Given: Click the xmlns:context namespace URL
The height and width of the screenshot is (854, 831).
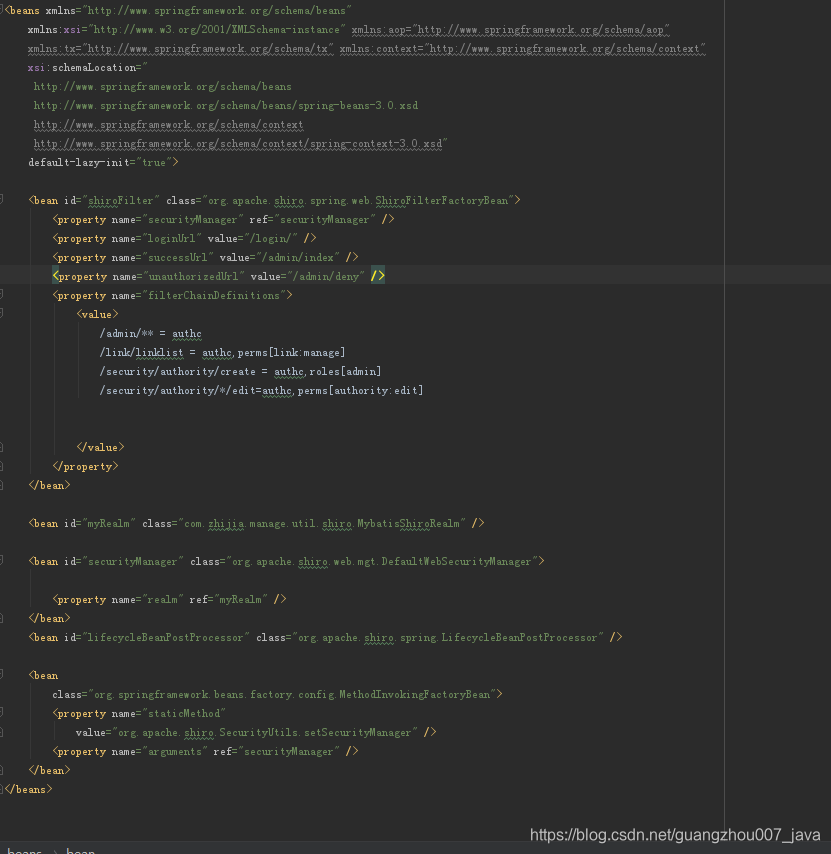Looking at the screenshot, I should [x=567, y=48].
